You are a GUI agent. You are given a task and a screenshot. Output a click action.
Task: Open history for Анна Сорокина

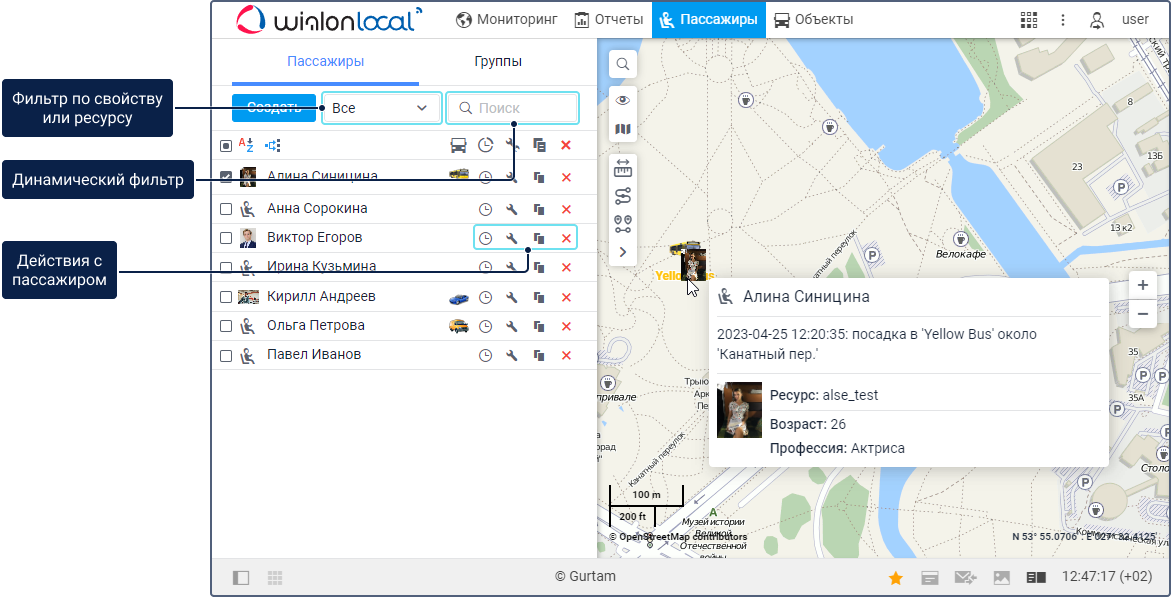tap(485, 209)
